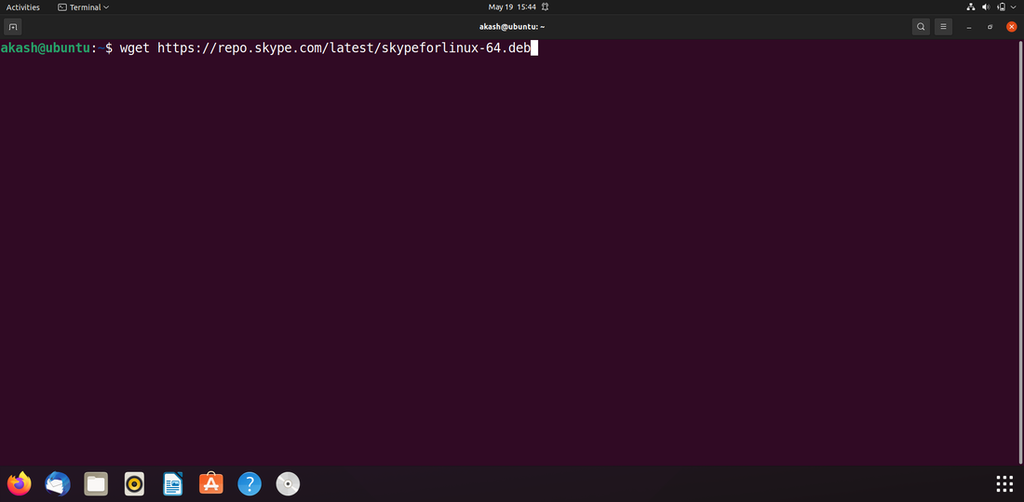Viewport: 1024px width, 502px height.
Task: Expand system menu arrow
Action: pos(1013,7)
